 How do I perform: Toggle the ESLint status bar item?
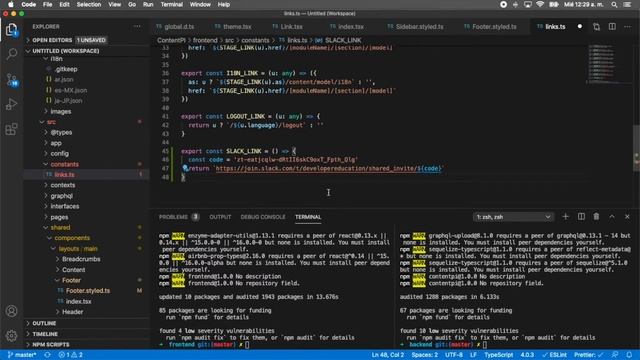(554, 355)
